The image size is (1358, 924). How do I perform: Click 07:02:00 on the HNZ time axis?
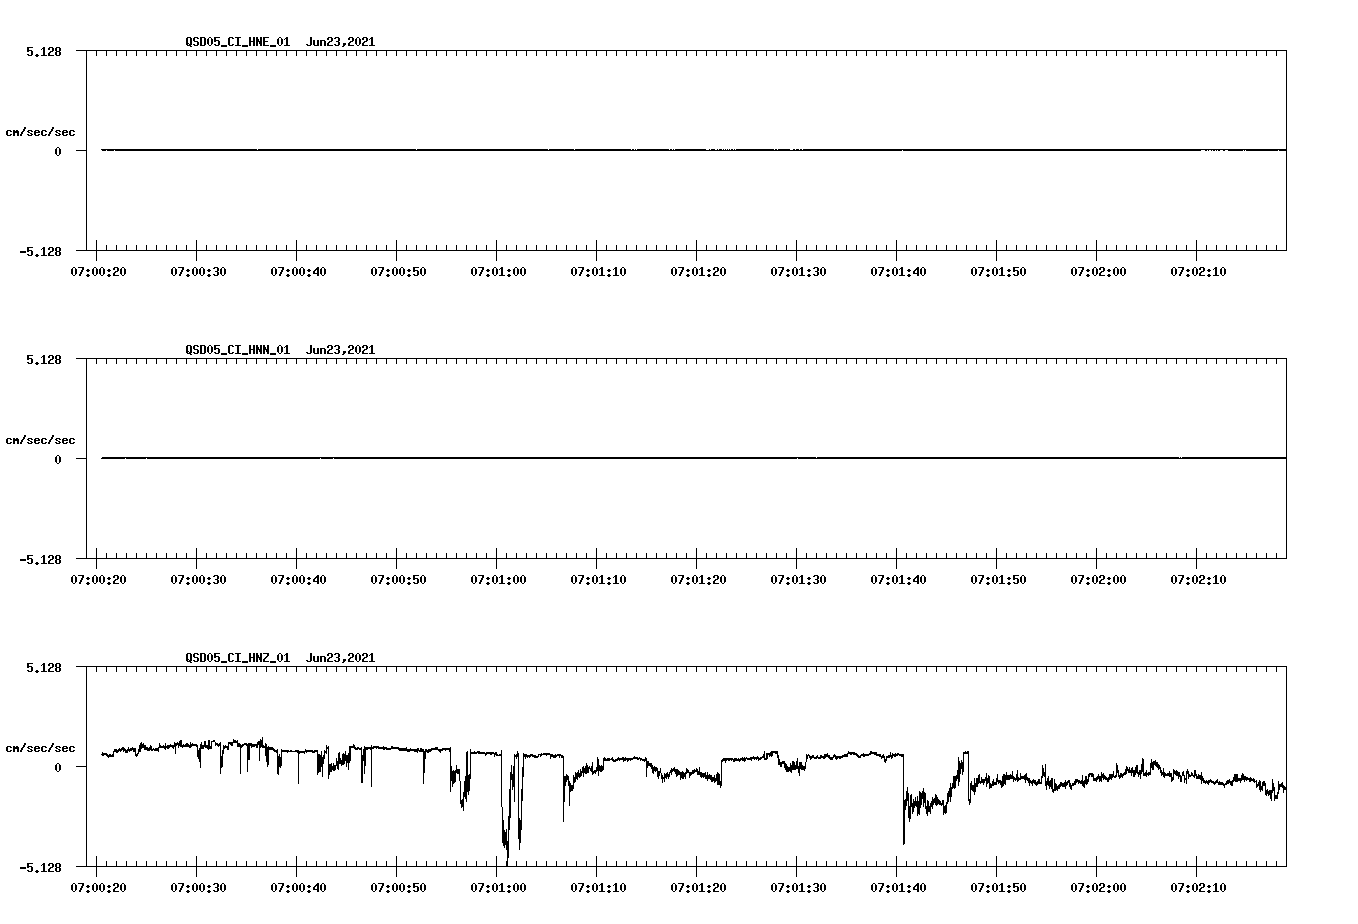(x=1098, y=888)
